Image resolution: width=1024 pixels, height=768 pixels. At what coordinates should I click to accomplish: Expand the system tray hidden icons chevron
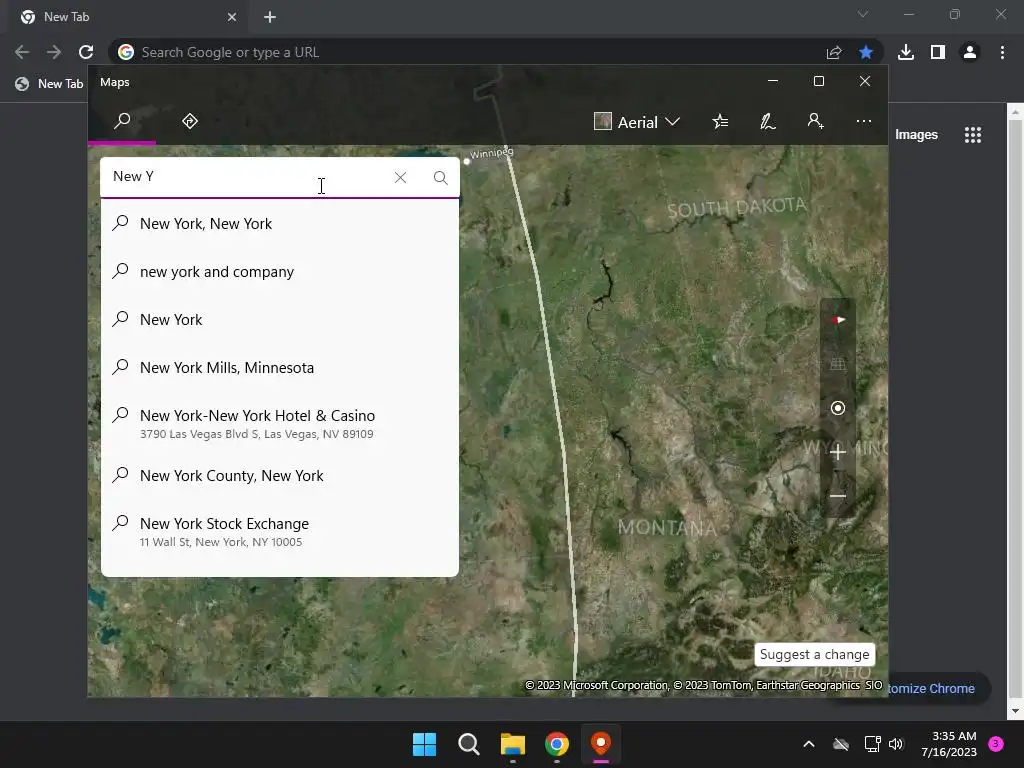808,744
